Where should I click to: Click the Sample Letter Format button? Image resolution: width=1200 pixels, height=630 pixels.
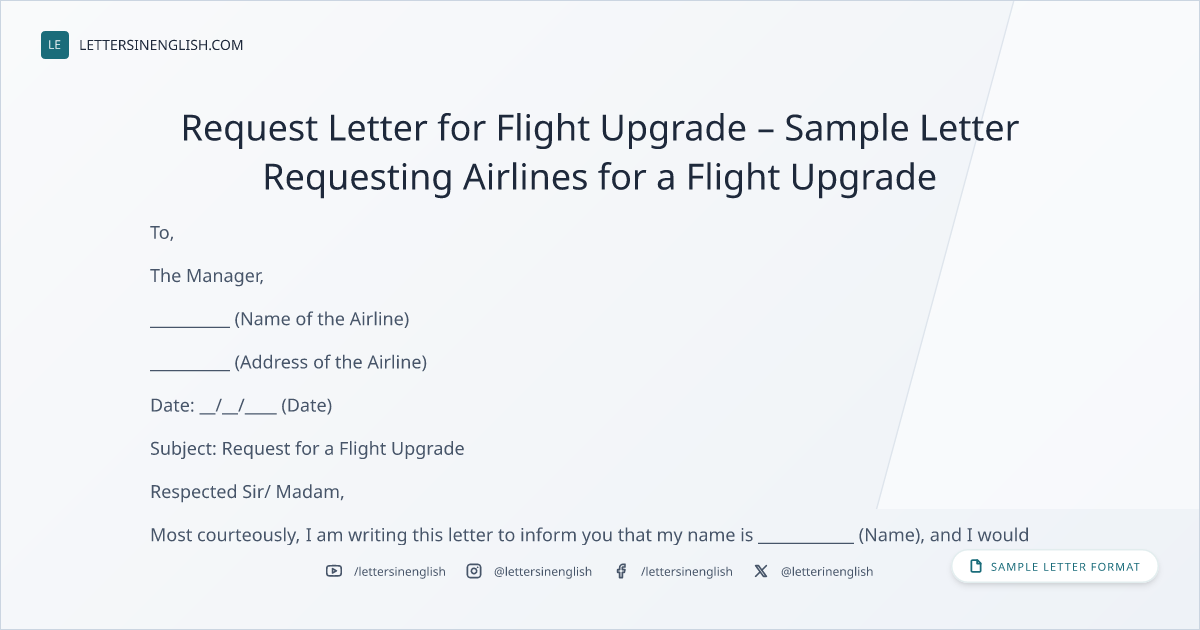click(1055, 567)
